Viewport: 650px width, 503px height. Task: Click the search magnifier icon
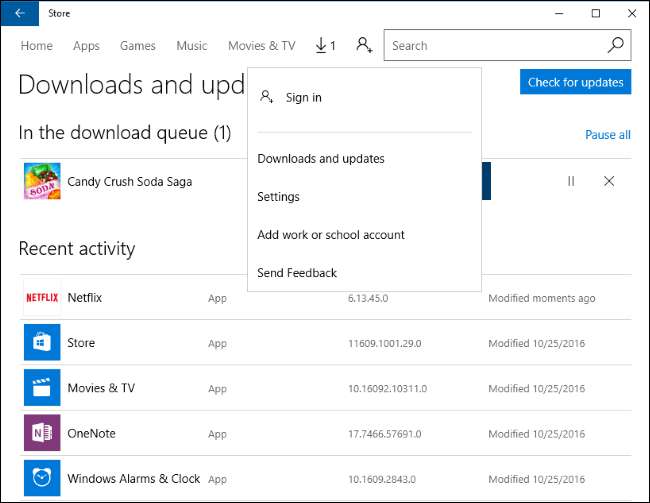[616, 46]
